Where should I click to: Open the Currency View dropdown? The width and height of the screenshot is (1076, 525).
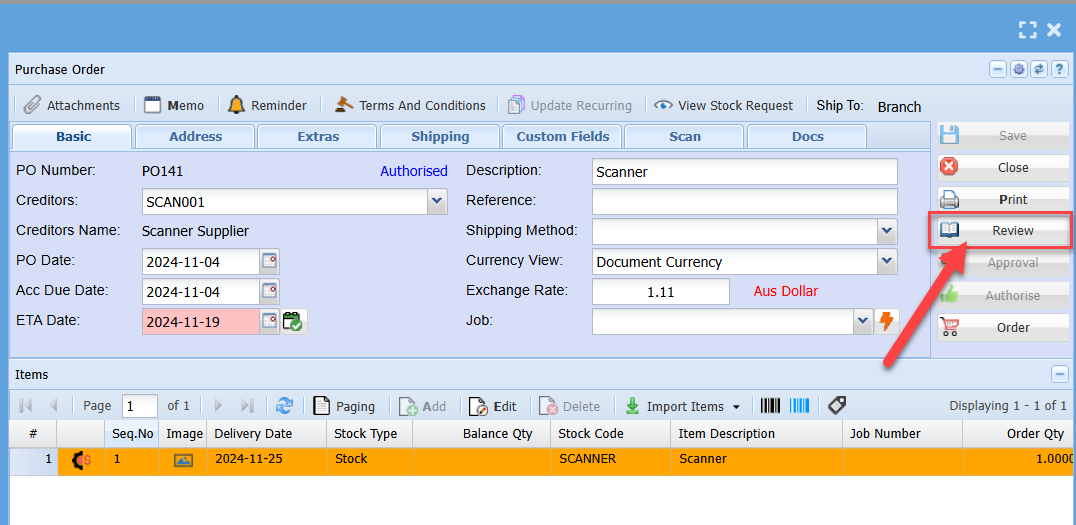pos(887,262)
